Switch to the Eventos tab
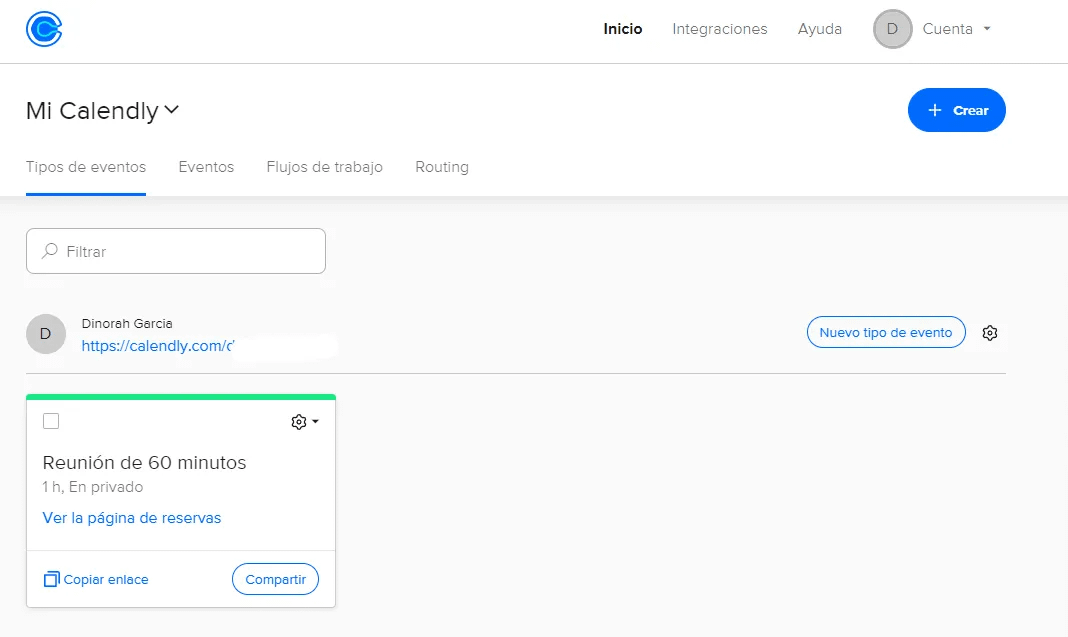Screen dimensions: 1068x637 tap(206, 167)
